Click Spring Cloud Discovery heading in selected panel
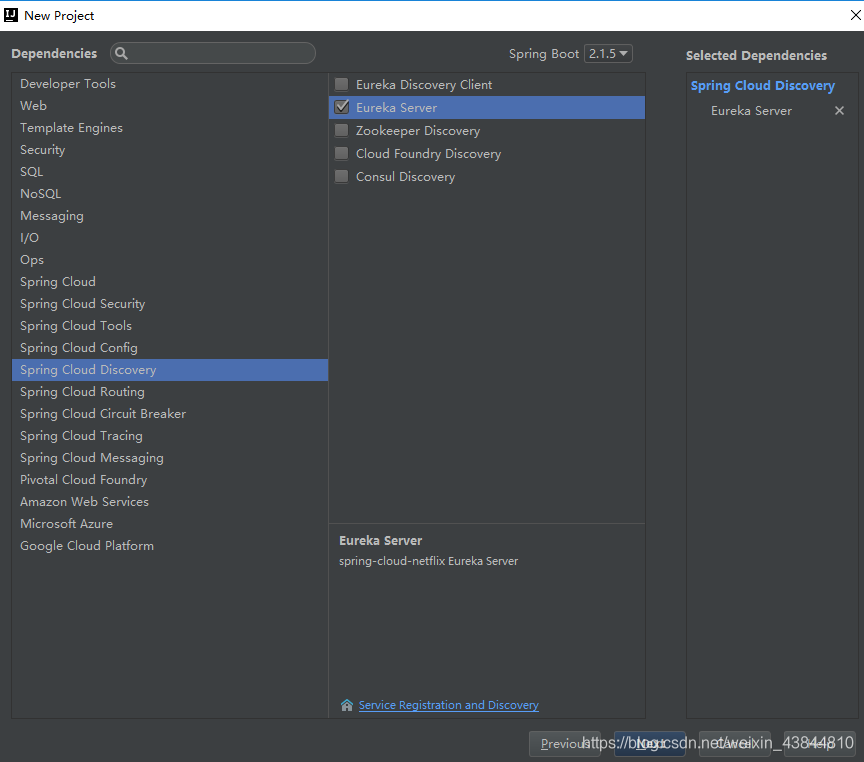Viewport: 864px width, 762px height. [x=763, y=86]
